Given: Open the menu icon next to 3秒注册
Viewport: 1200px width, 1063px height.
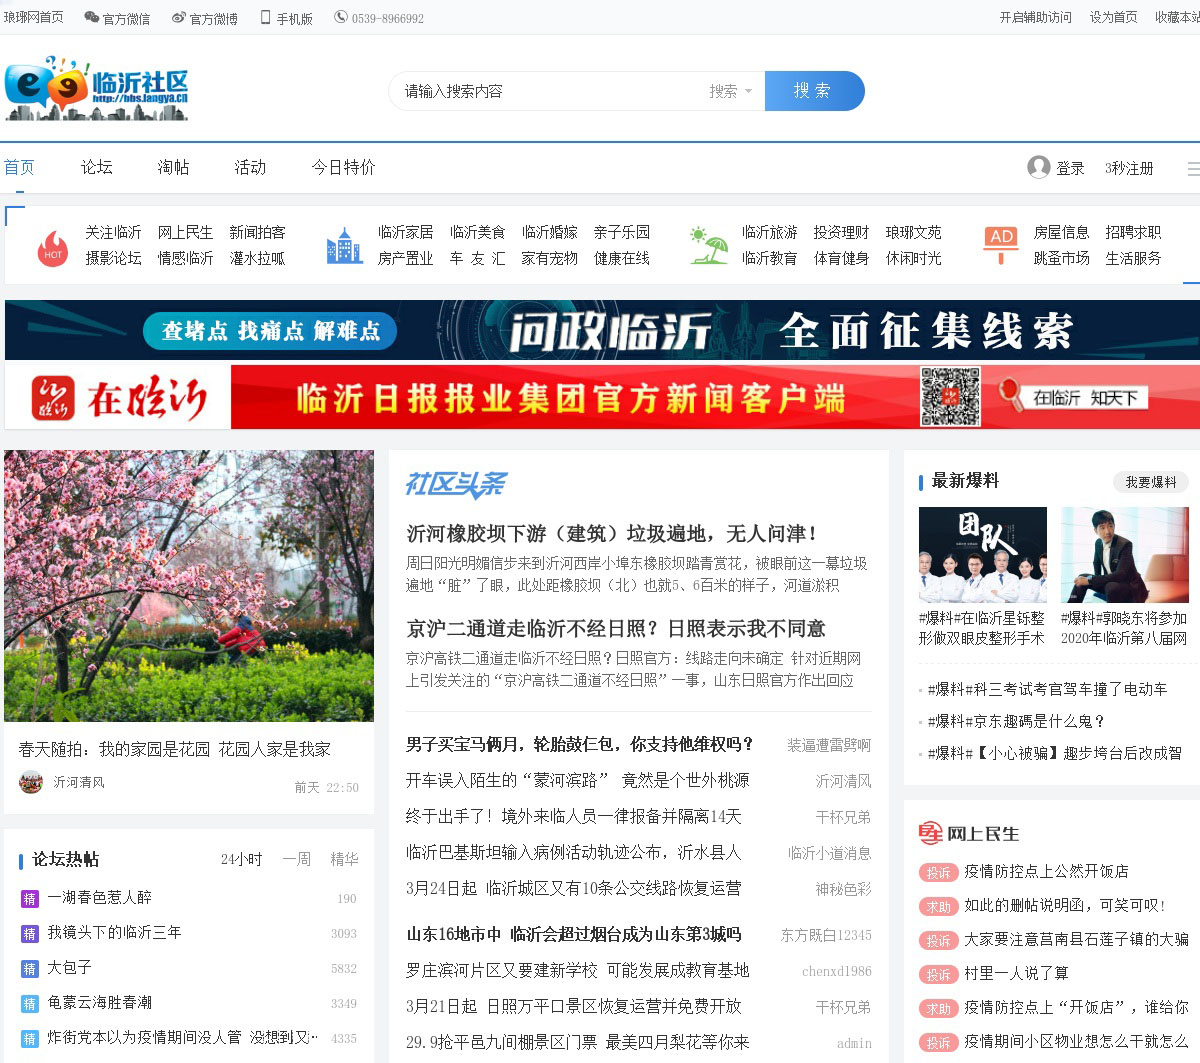Looking at the screenshot, I should (x=1192, y=168).
